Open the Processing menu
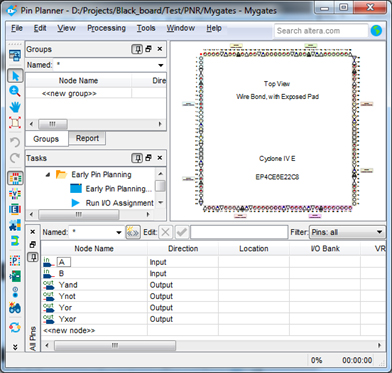 tap(106, 28)
